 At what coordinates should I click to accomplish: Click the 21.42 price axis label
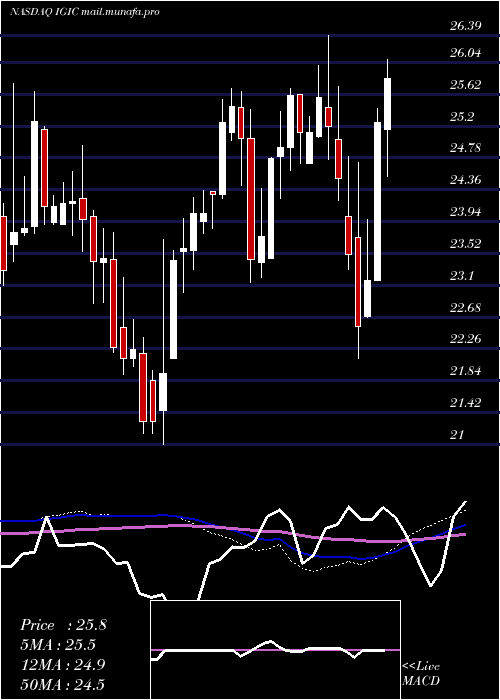466,403
